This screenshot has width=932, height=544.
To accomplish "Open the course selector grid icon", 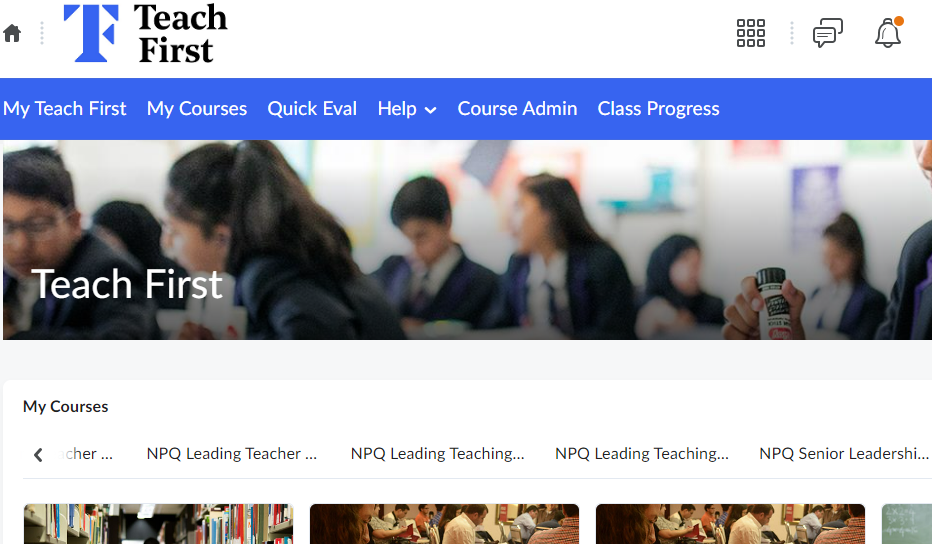I will click(751, 33).
